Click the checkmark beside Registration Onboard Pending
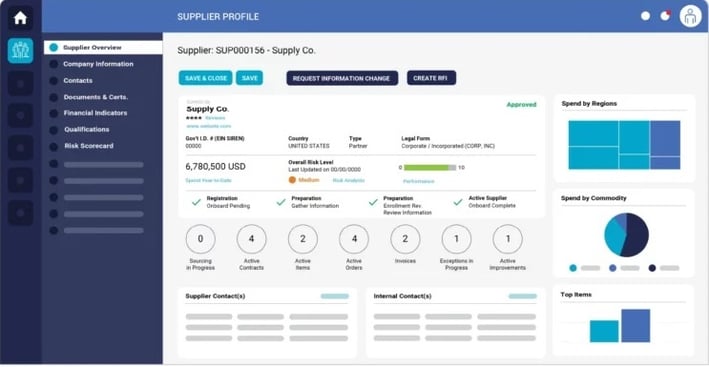709x367 pixels. click(196, 202)
